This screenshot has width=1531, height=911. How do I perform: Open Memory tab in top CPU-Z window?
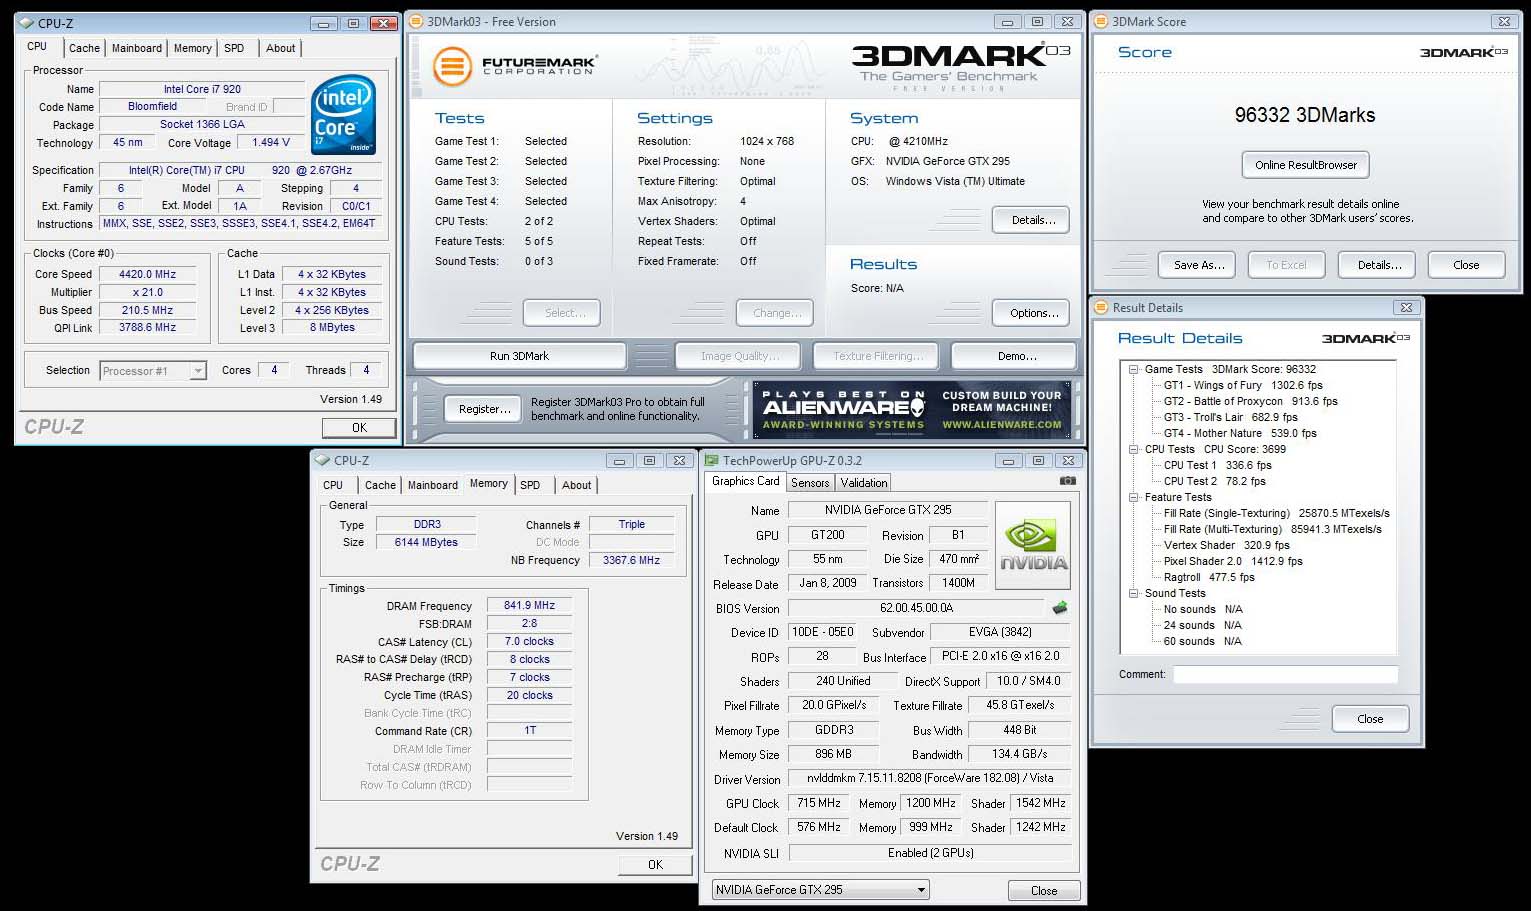(192, 48)
